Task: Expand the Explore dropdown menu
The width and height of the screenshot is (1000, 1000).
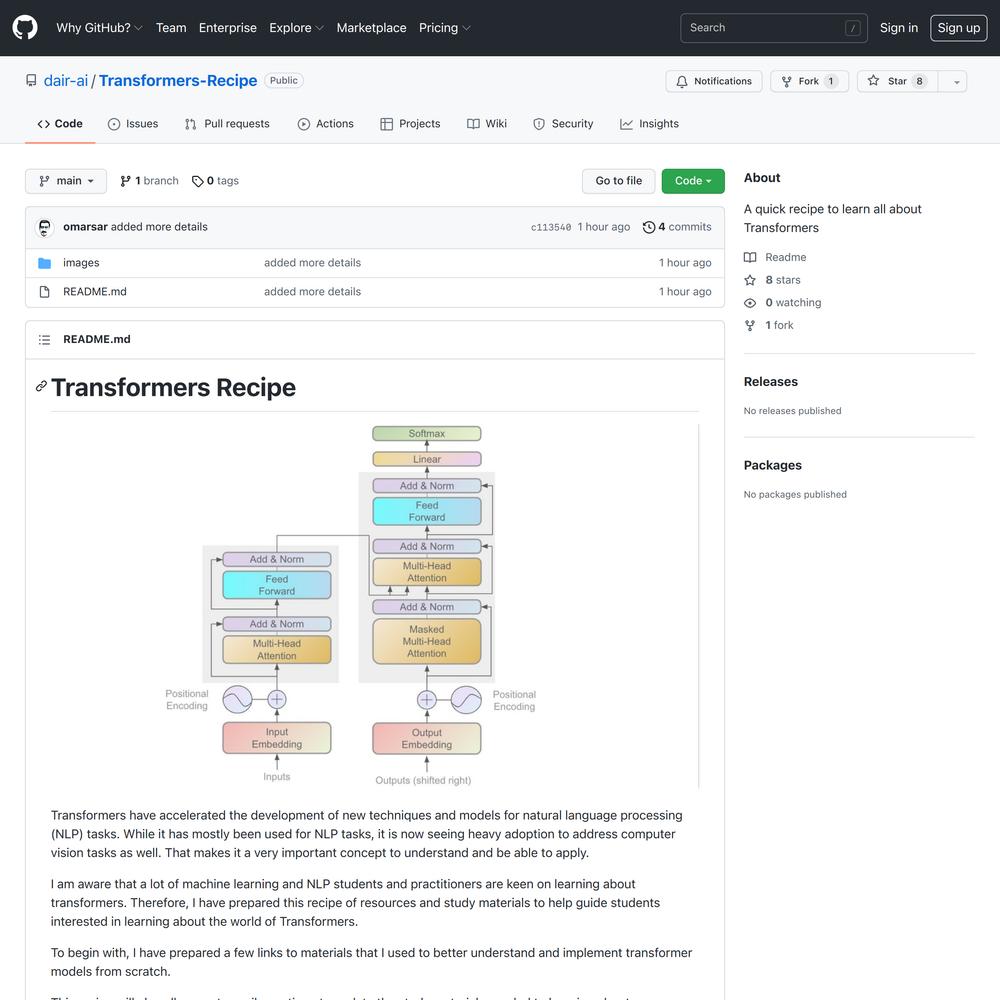Action: tap(297, 28)
